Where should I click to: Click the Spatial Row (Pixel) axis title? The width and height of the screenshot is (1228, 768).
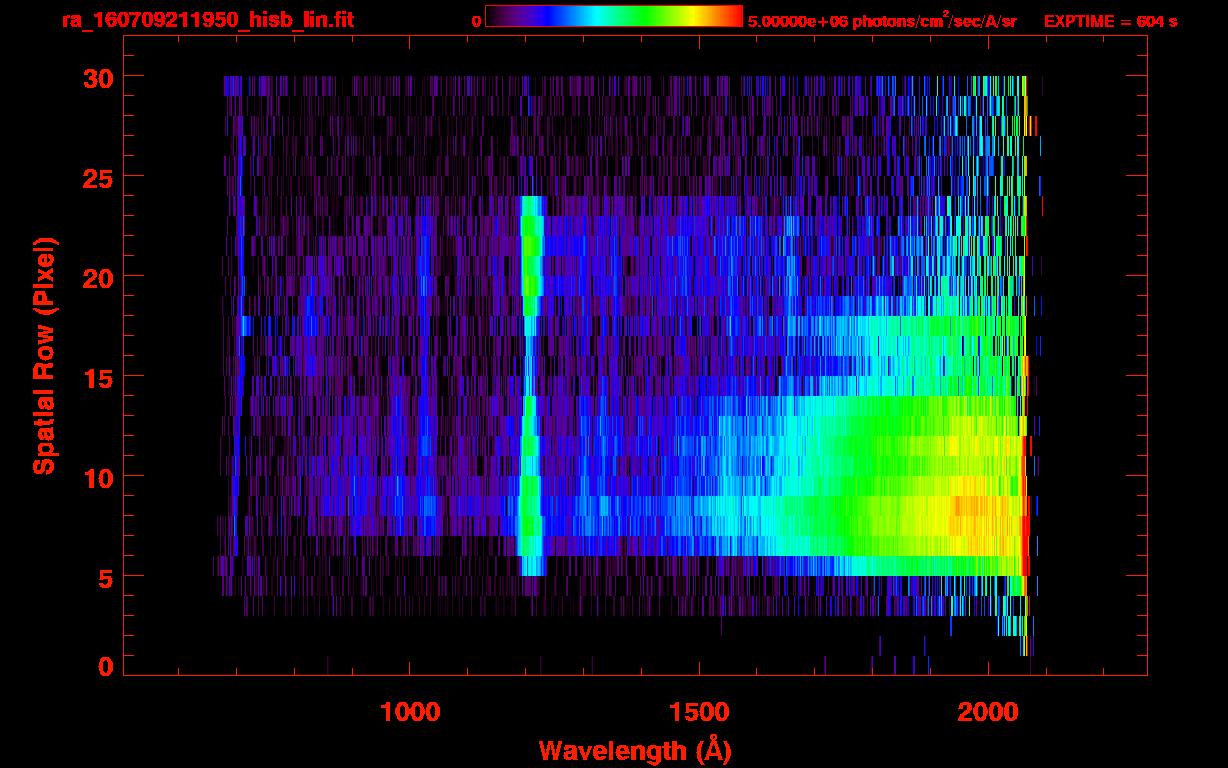click(x=44, y=356)
